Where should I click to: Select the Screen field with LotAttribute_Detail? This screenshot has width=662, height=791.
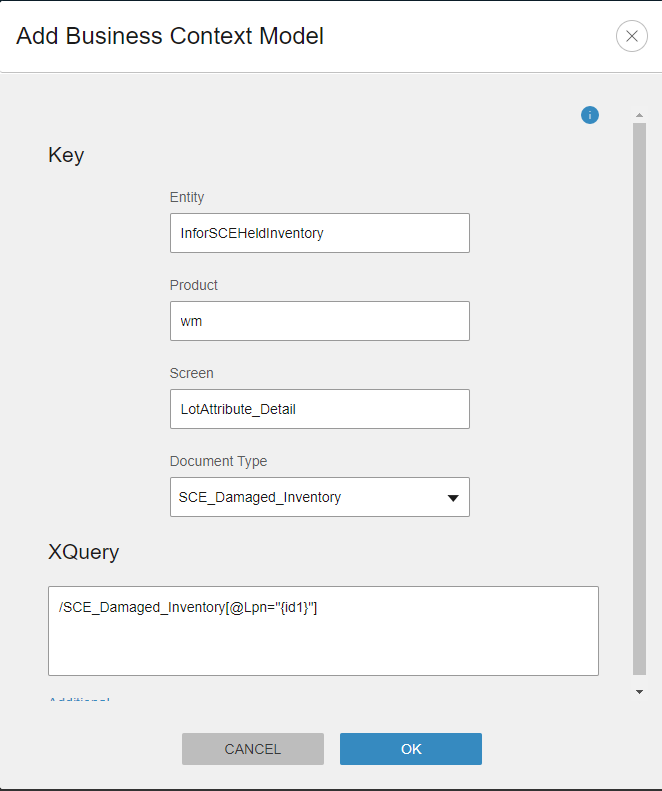[x=319, y=409]
